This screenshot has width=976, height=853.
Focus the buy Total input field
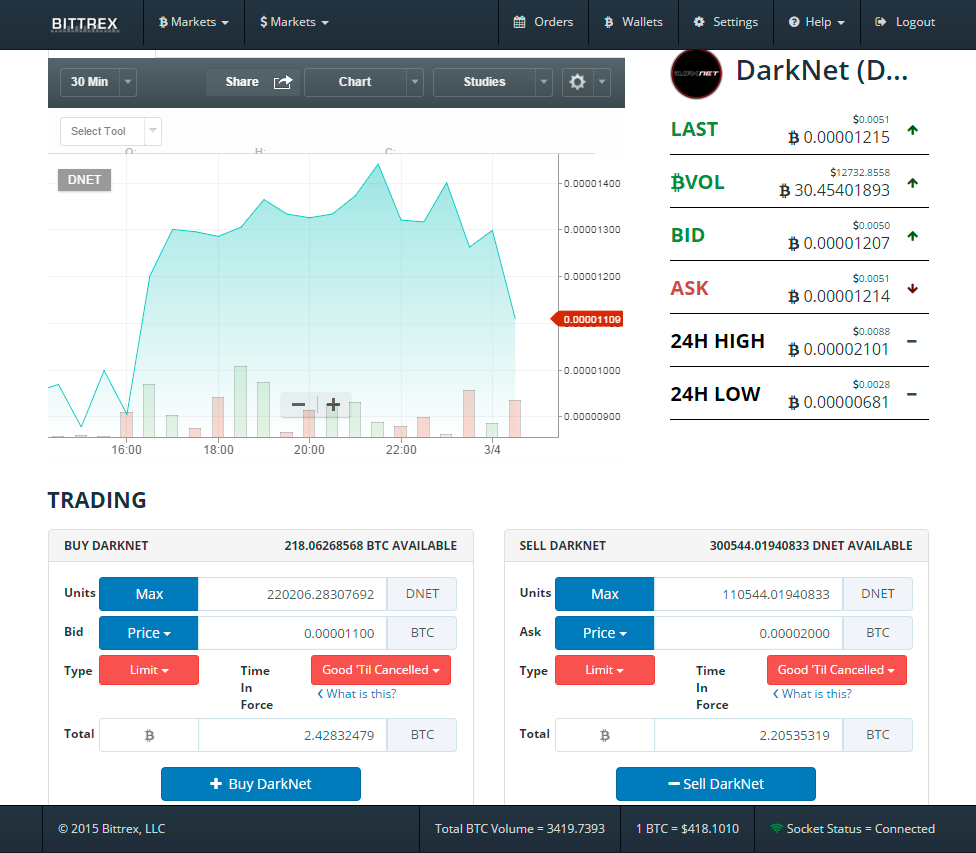[293, 735]
